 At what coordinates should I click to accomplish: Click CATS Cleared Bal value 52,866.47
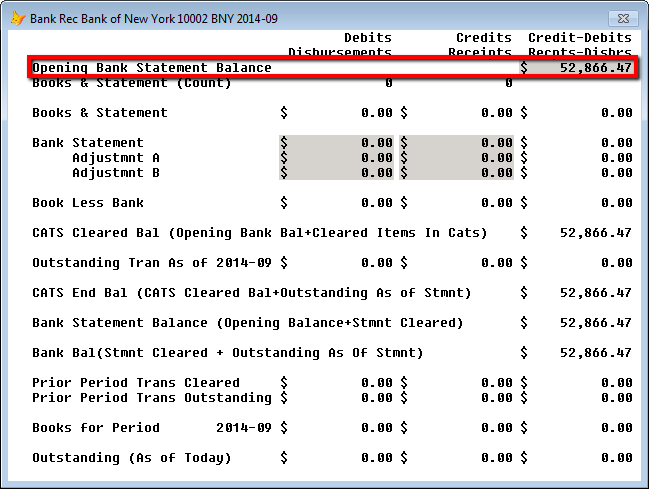596,233
